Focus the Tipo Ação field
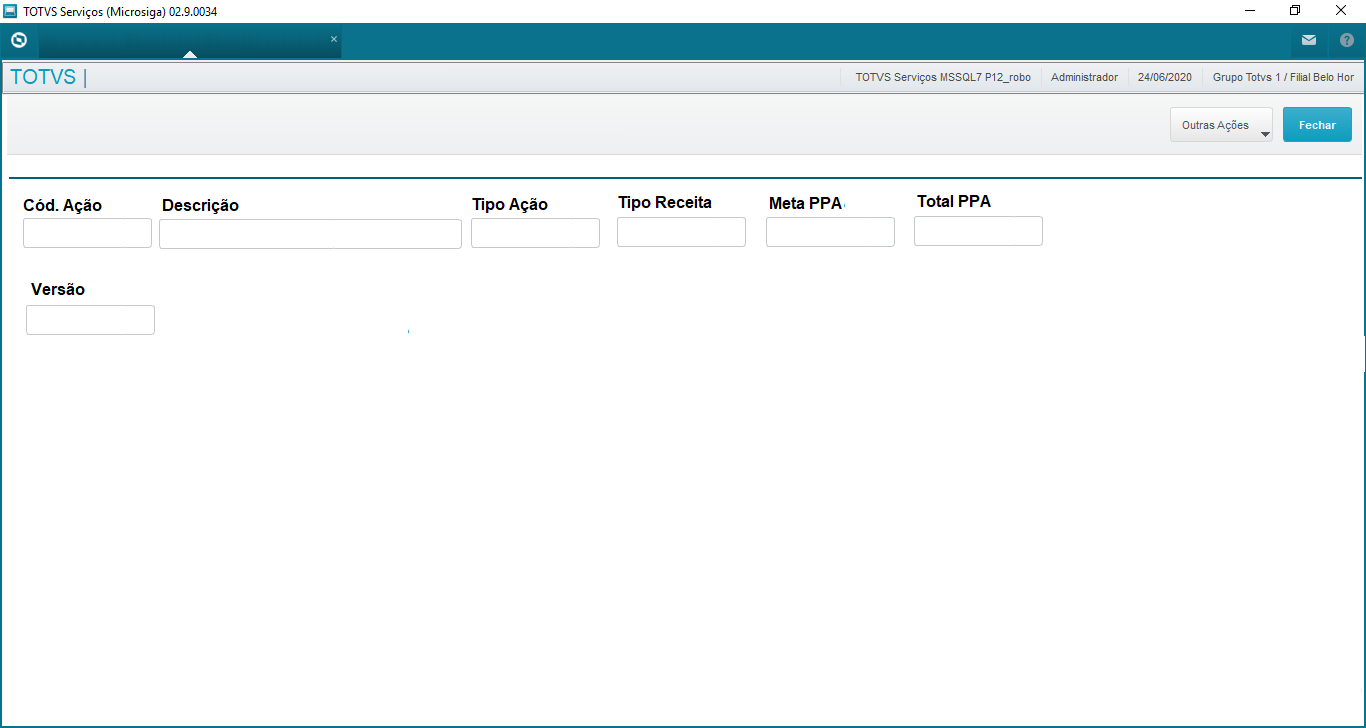The width and height of the screenshot is (1366, 728). coord(535,233)
